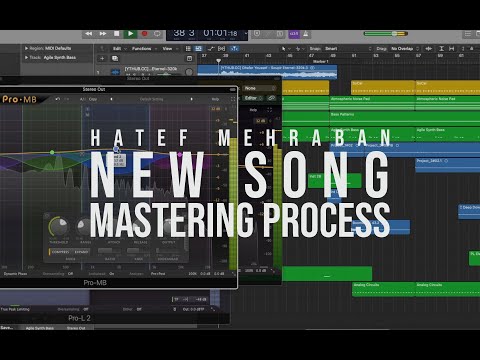This screenshot has width=480, height=360.
Task: Click the grid view icon in tracks menu bar
Action: (x=188, y=49)
